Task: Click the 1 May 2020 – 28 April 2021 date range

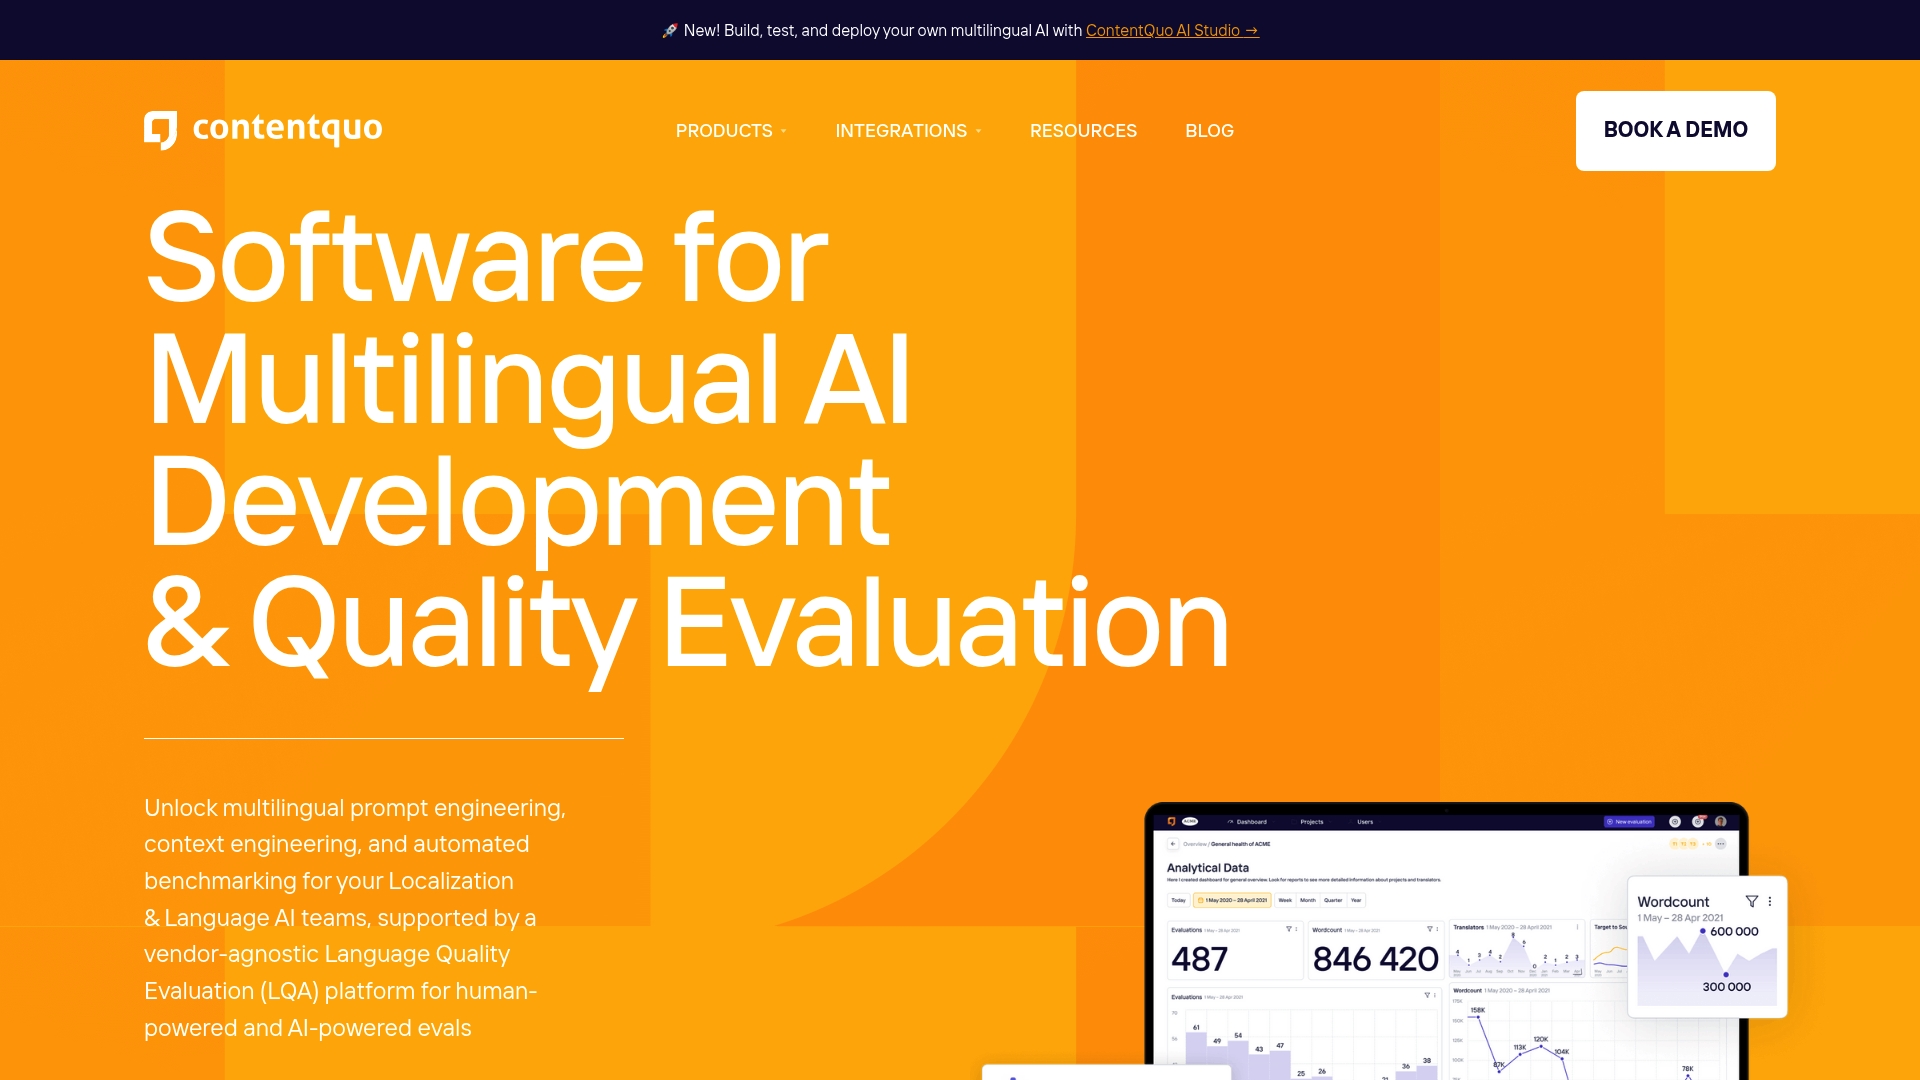Action: [1232, 900]
